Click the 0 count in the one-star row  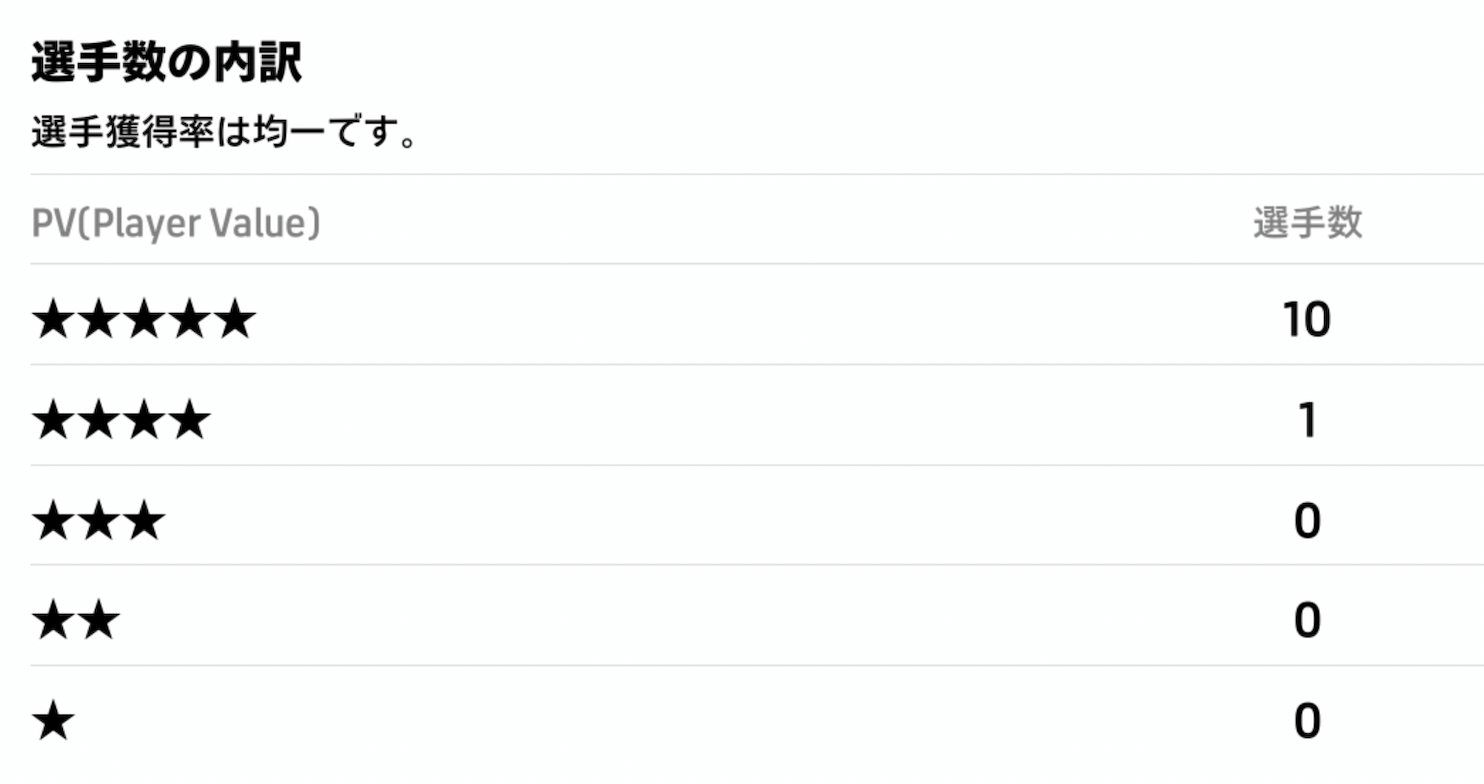coord(1307,721)
